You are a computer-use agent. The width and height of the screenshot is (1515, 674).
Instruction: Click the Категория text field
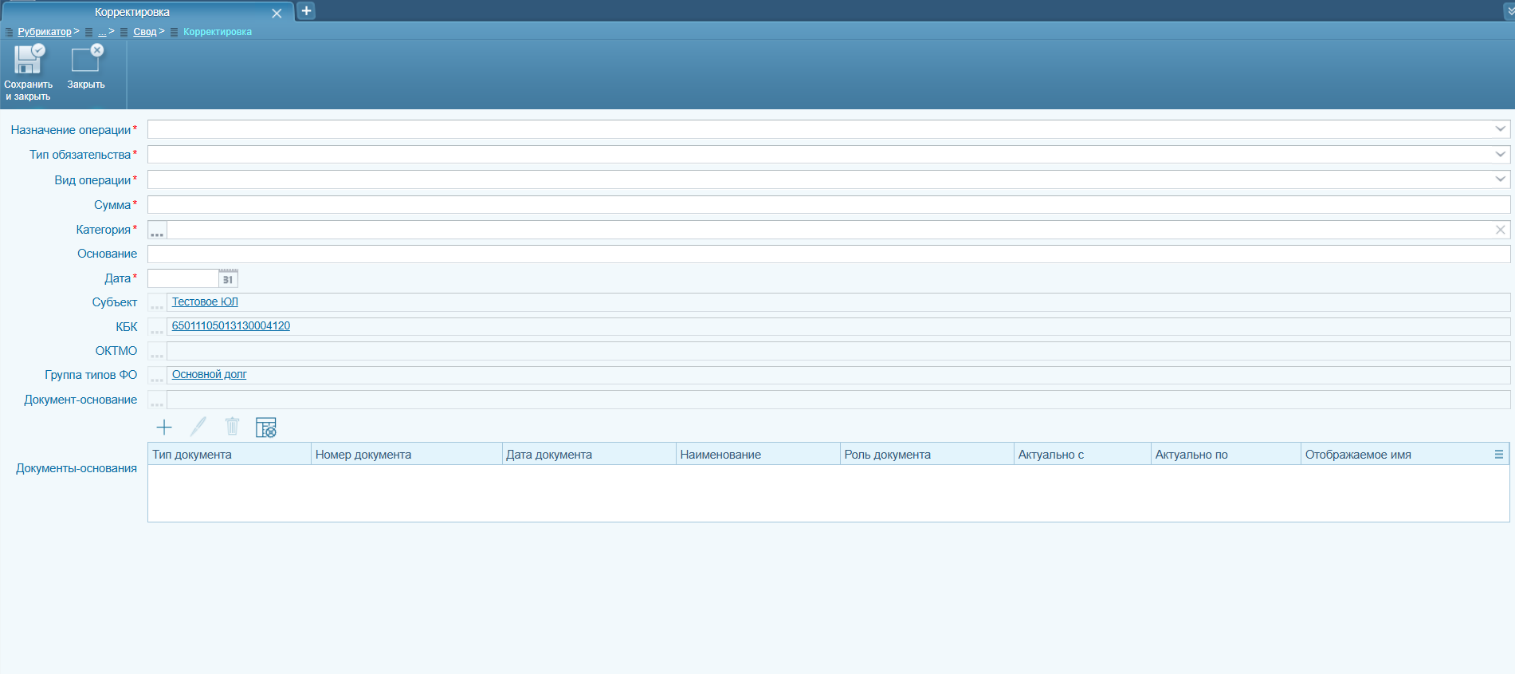830,230
